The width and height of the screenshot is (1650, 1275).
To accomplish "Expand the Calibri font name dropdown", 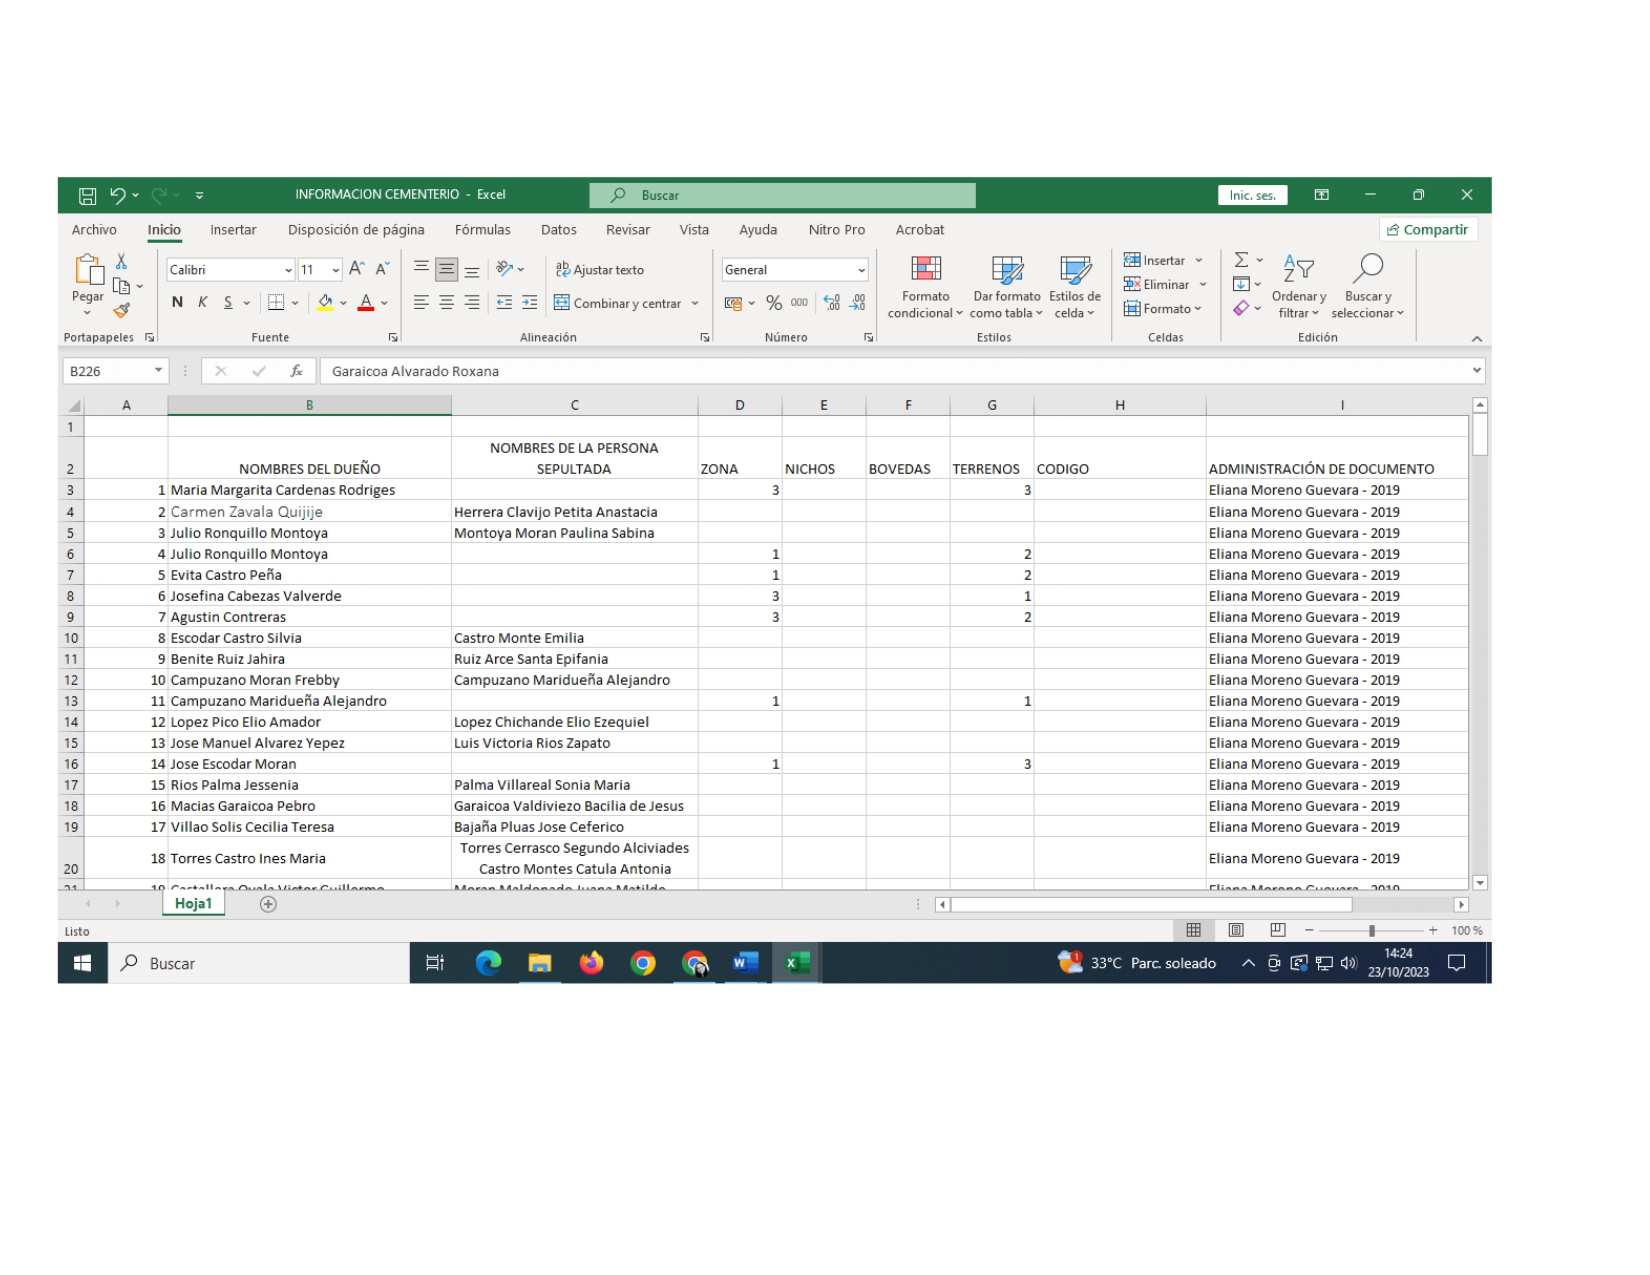I will (288, 270).
